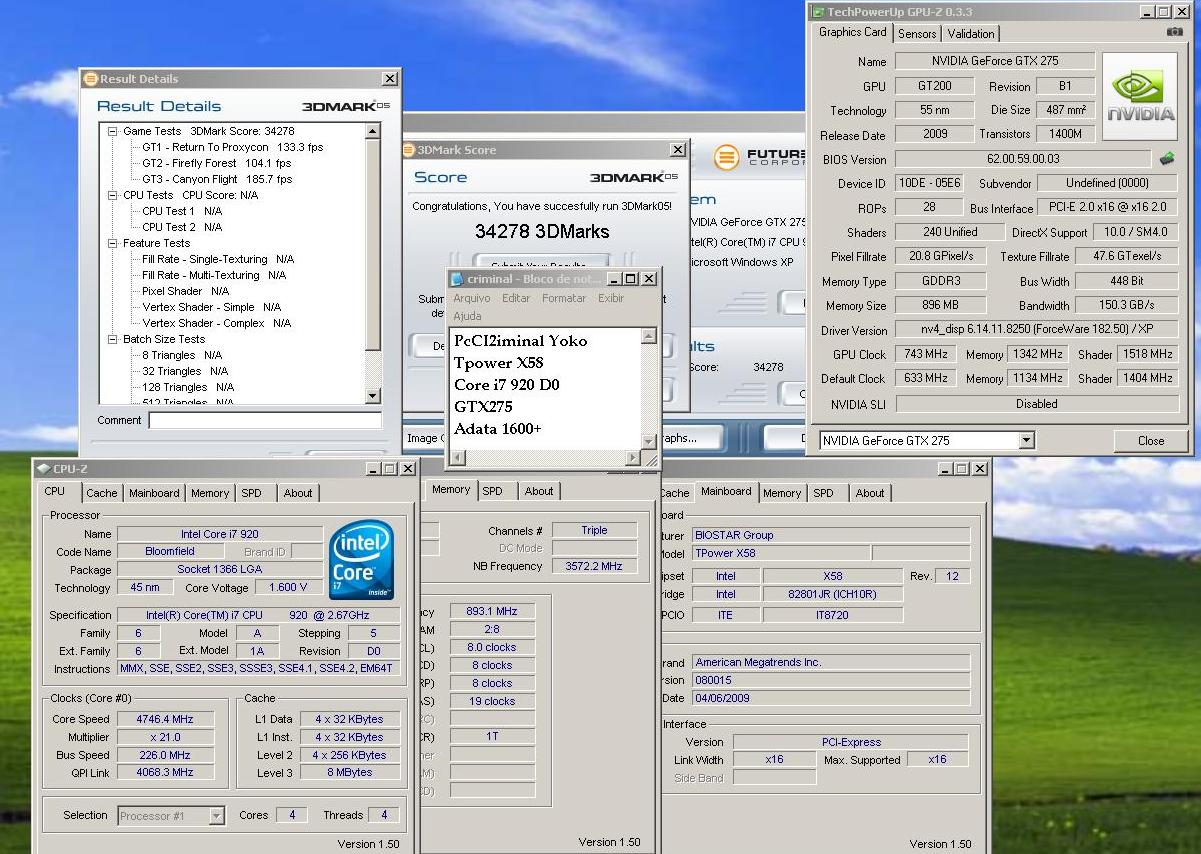Click the NB Frequency 3572.2 MHz value
This screenshot has width=1201, height=854.
[594, 566]
